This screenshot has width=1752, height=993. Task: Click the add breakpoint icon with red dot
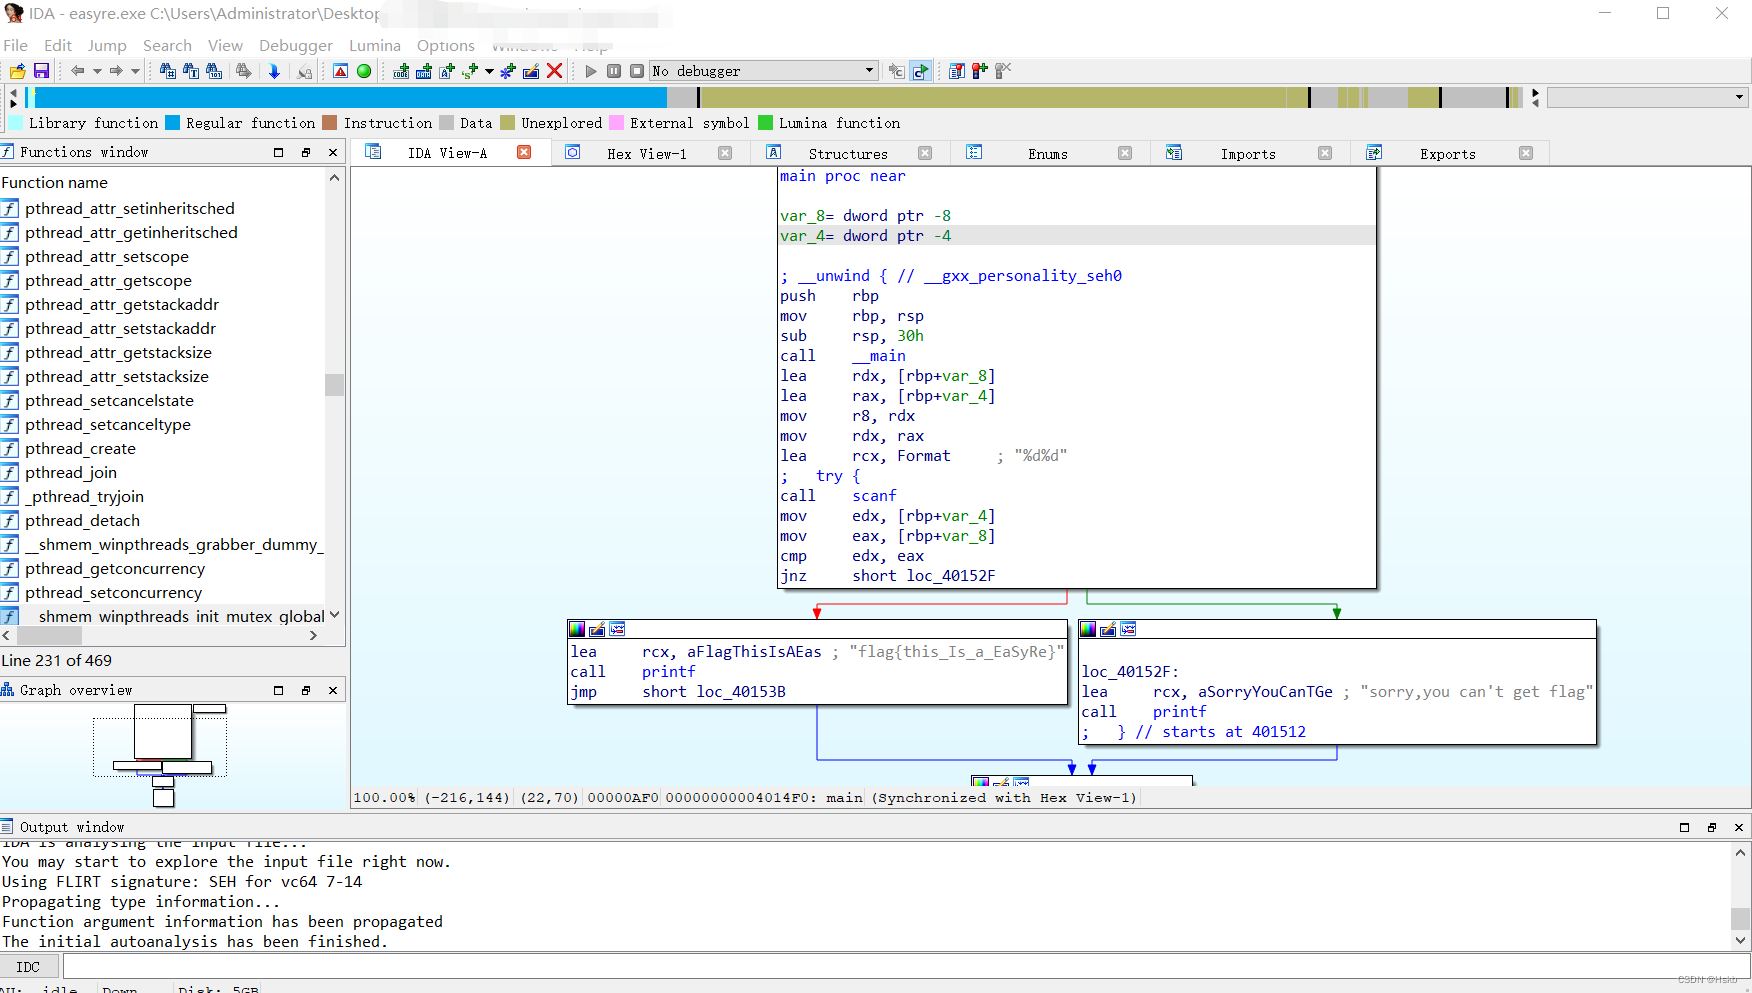(x=980, y=71)
